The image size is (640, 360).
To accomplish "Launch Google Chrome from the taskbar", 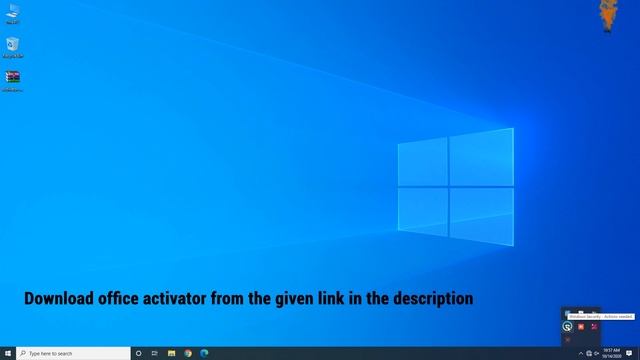I will [188, 353].
